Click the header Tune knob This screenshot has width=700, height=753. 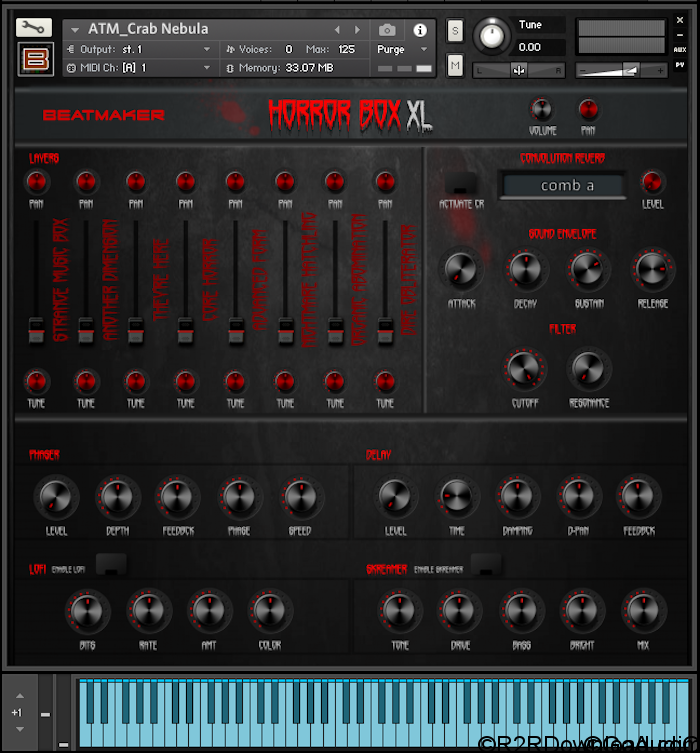point(492,35)
